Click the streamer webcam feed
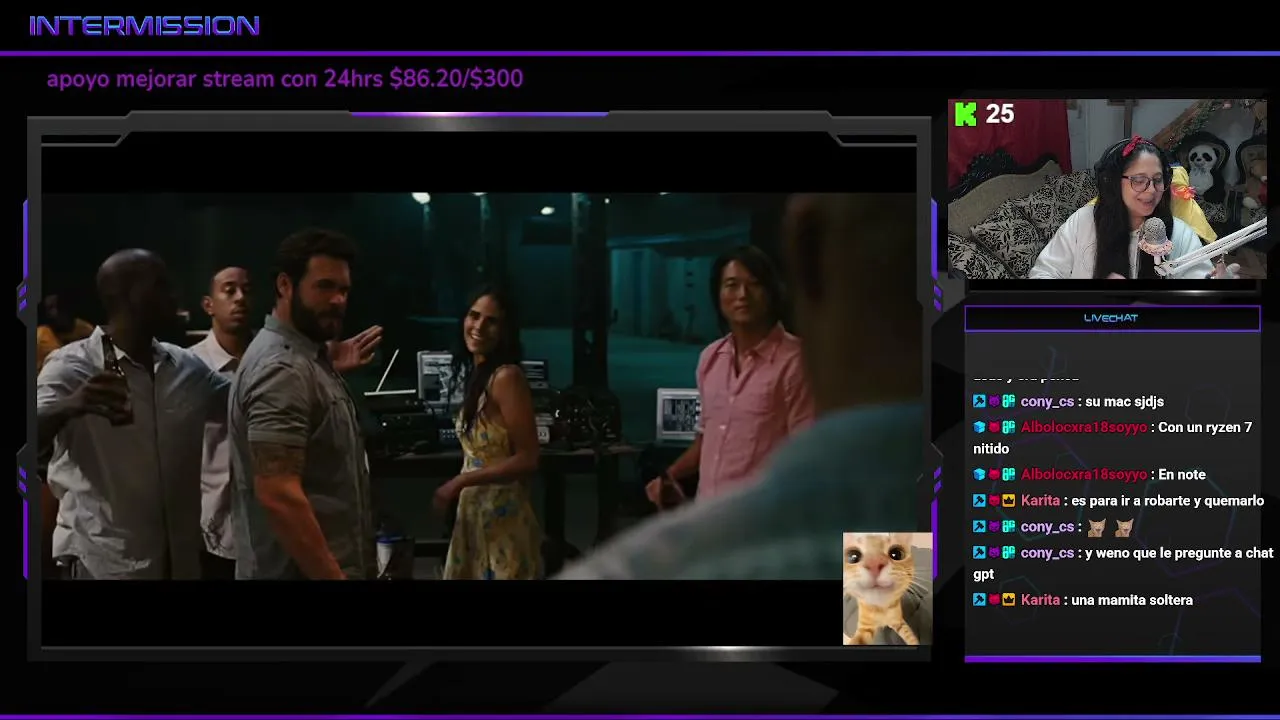The image size is (1280, 720). (x=1107, y=189)
